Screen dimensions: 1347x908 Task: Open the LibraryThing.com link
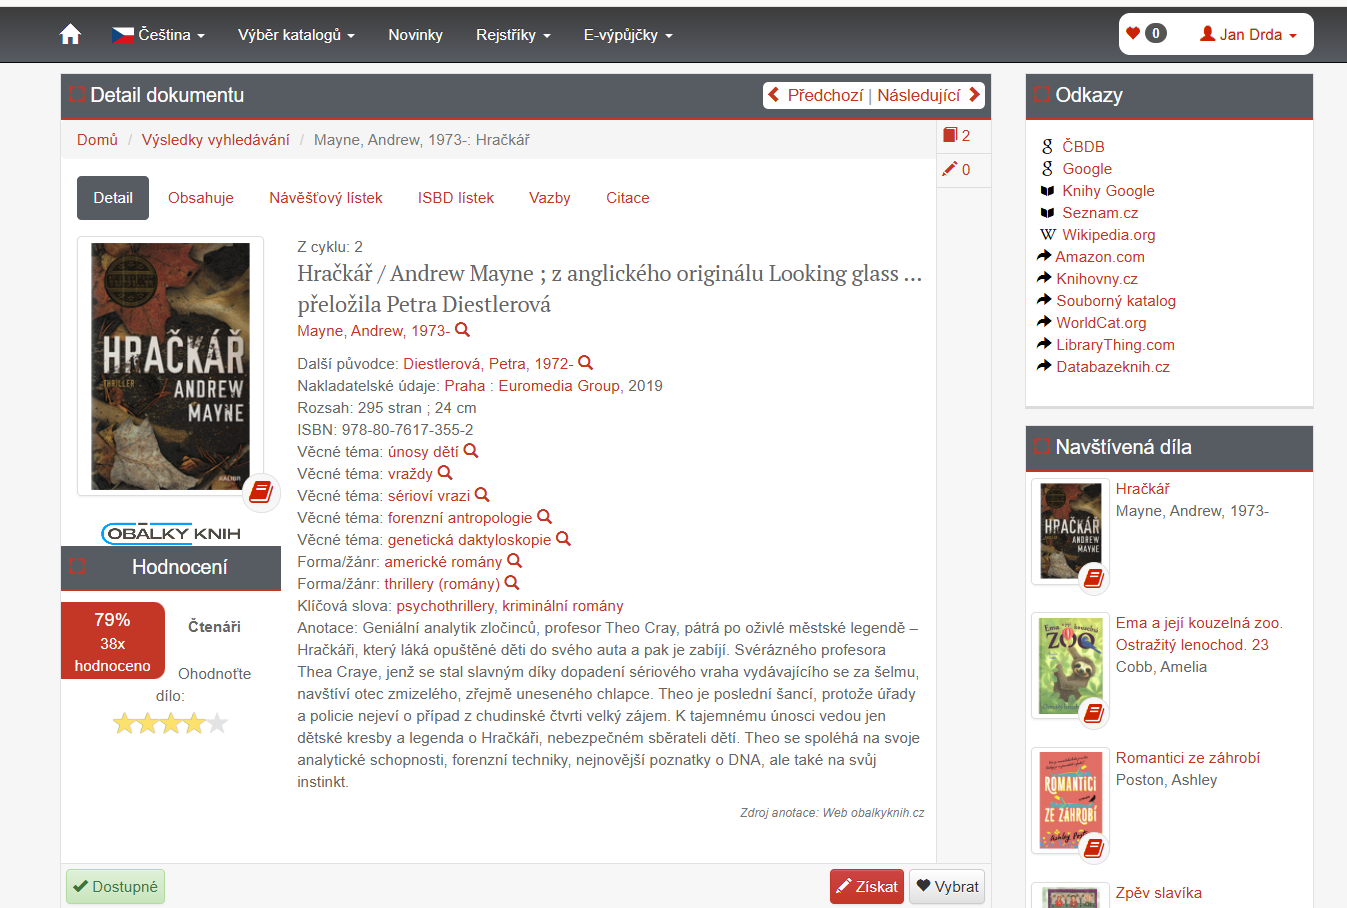click(1115, 345)
